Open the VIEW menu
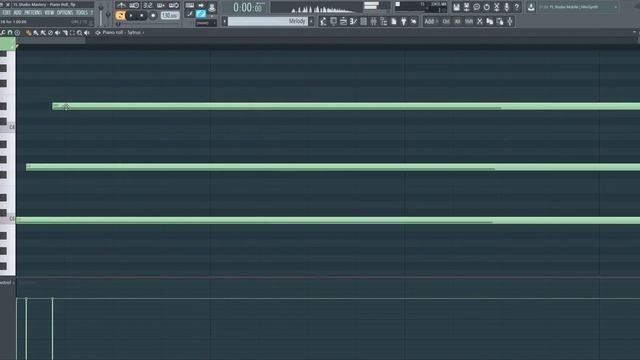This screenshot has height=360, width=640. (49, 13)
